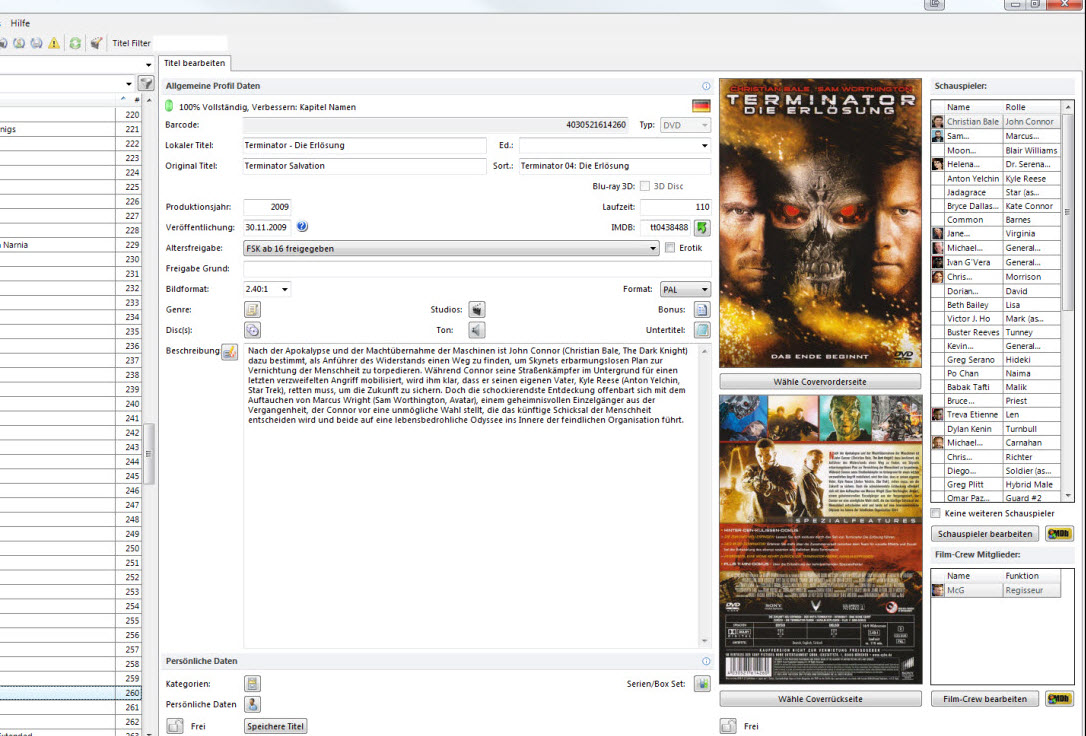Click the green completeness indicator icon
Viewport: 1086px width, 736px height.
(169, 106)
